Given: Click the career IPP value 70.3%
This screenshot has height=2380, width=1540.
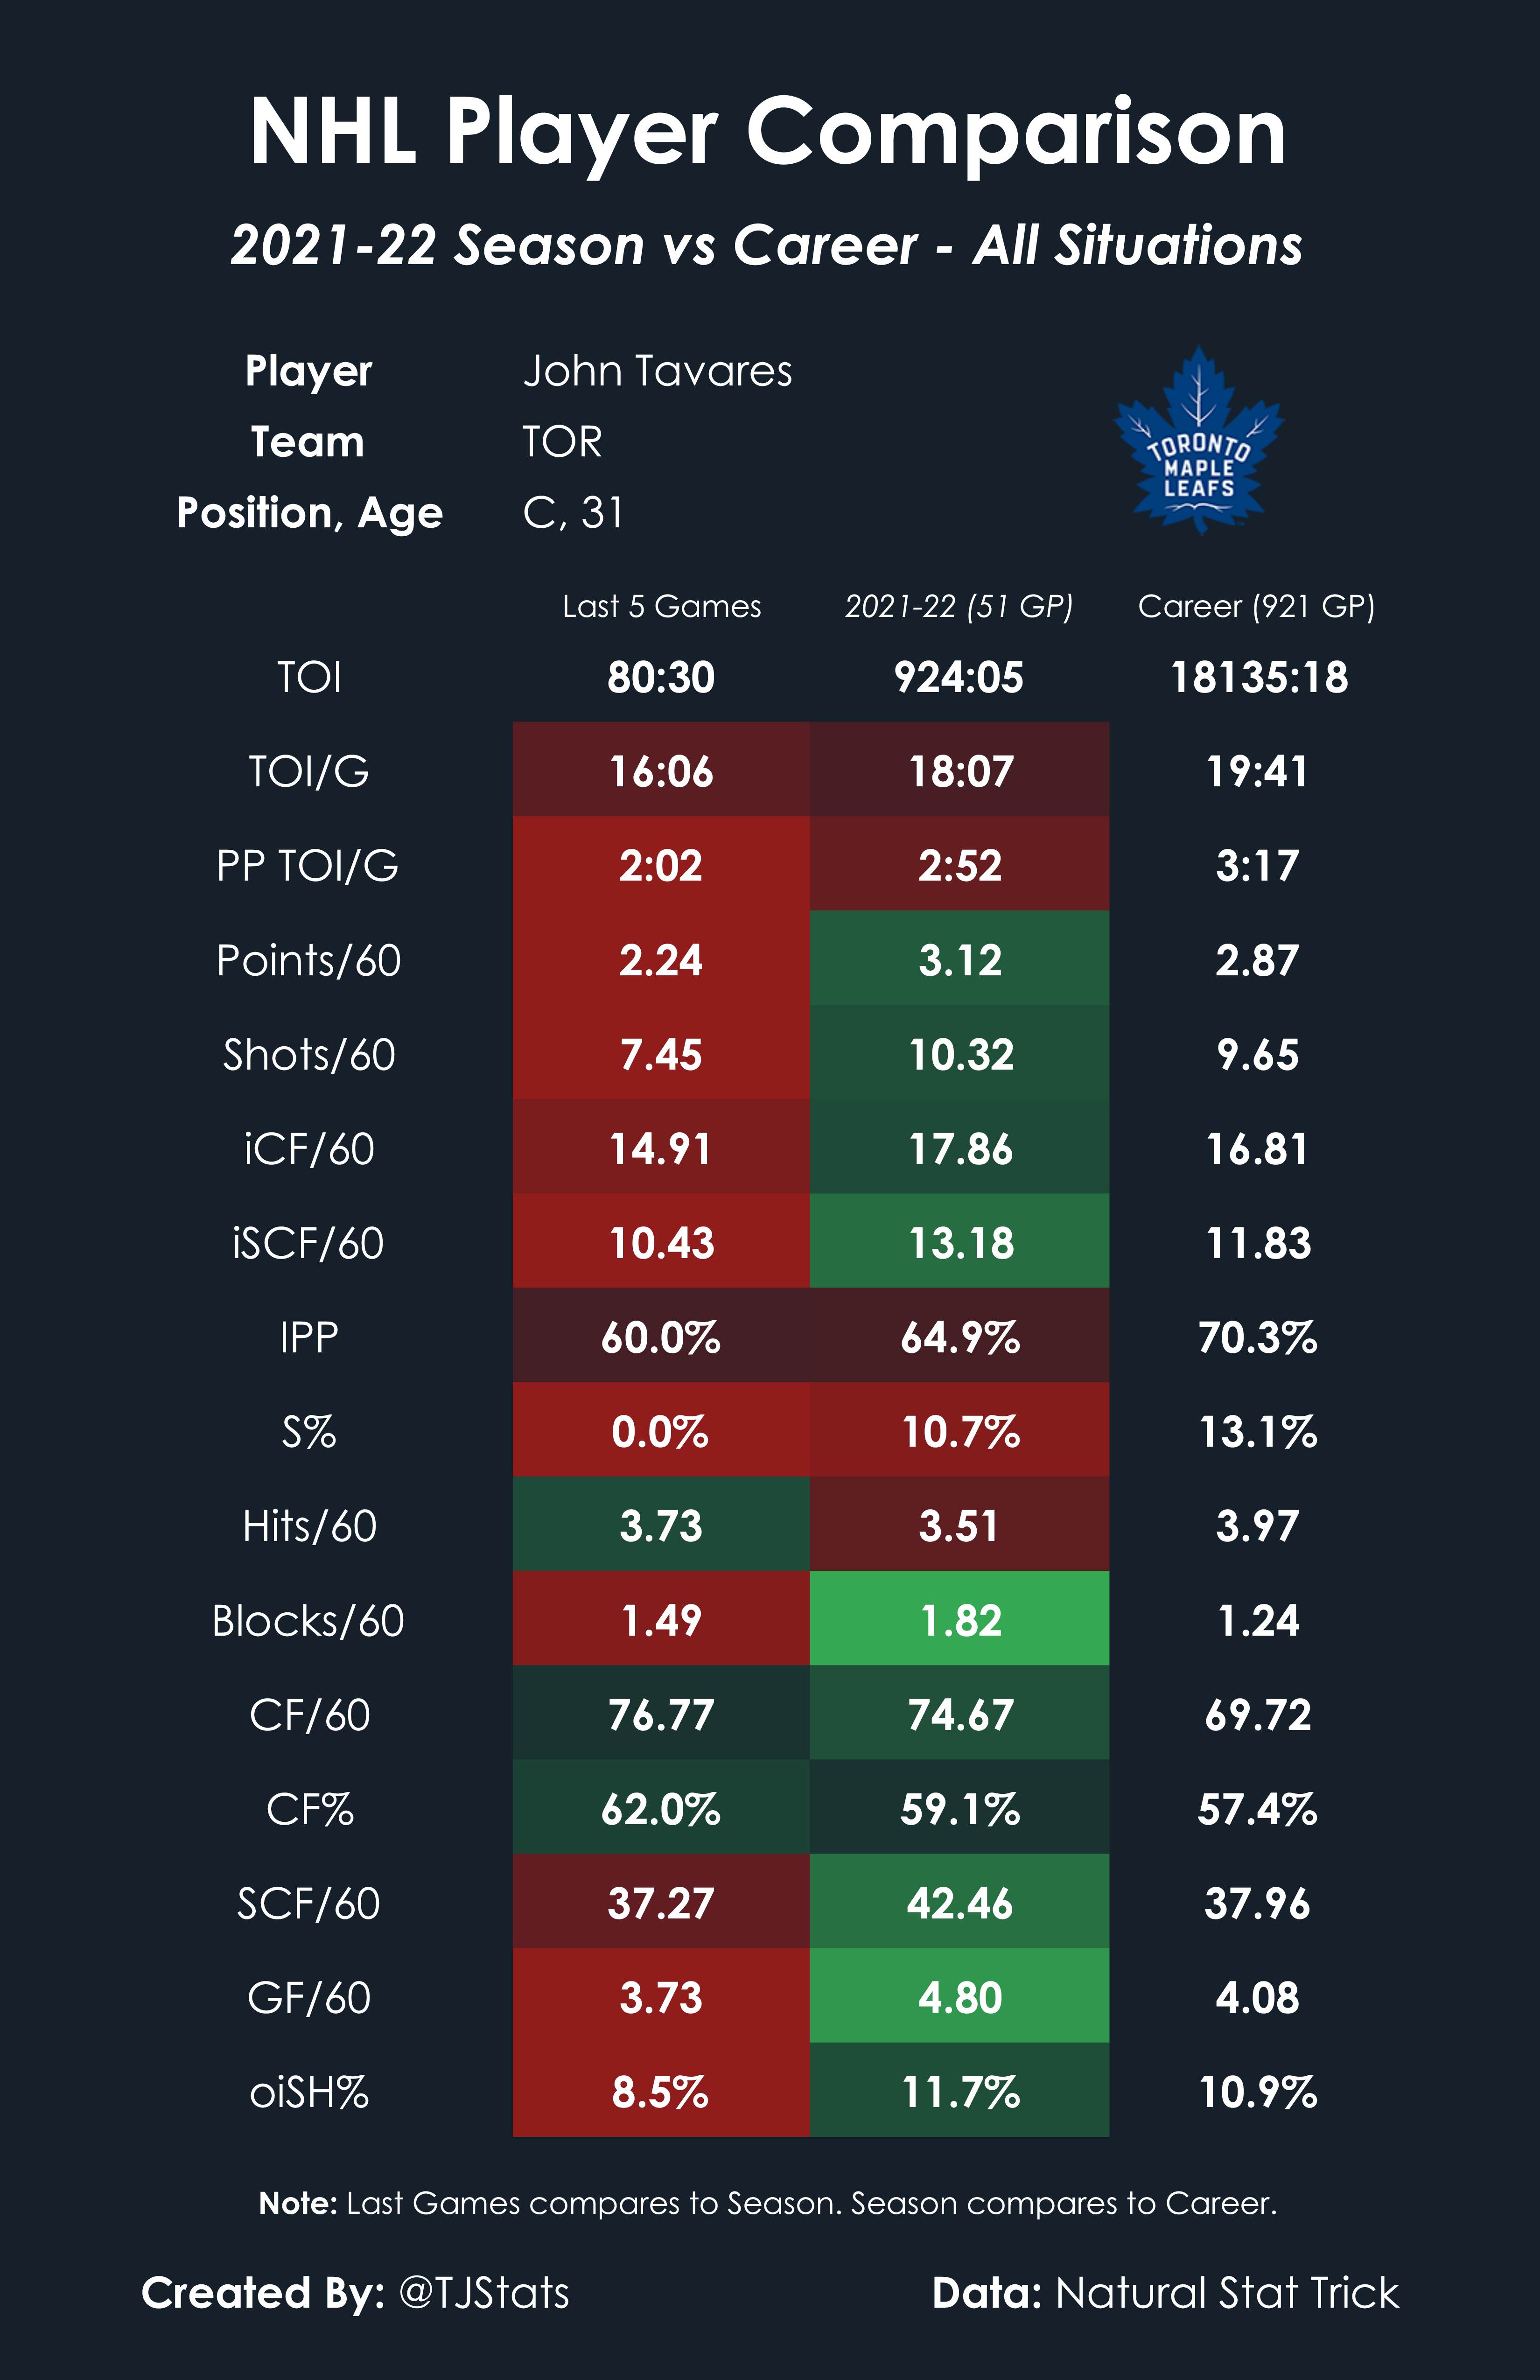Looking at the screenshot, I should pos(1257,1337).
